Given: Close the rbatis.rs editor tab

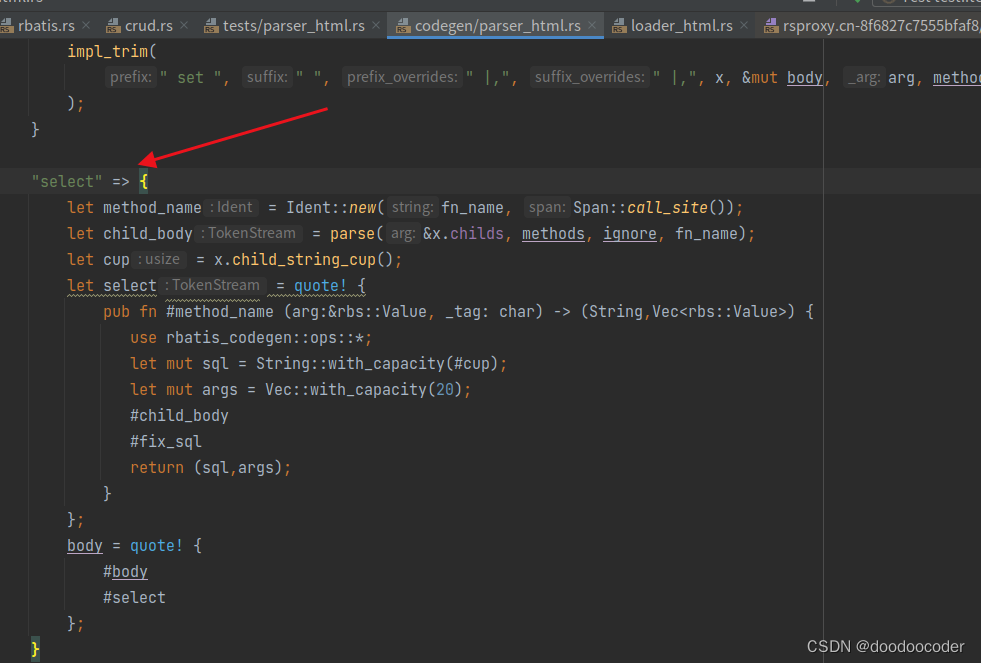Looking at the screenshot, I should (86, 26).
